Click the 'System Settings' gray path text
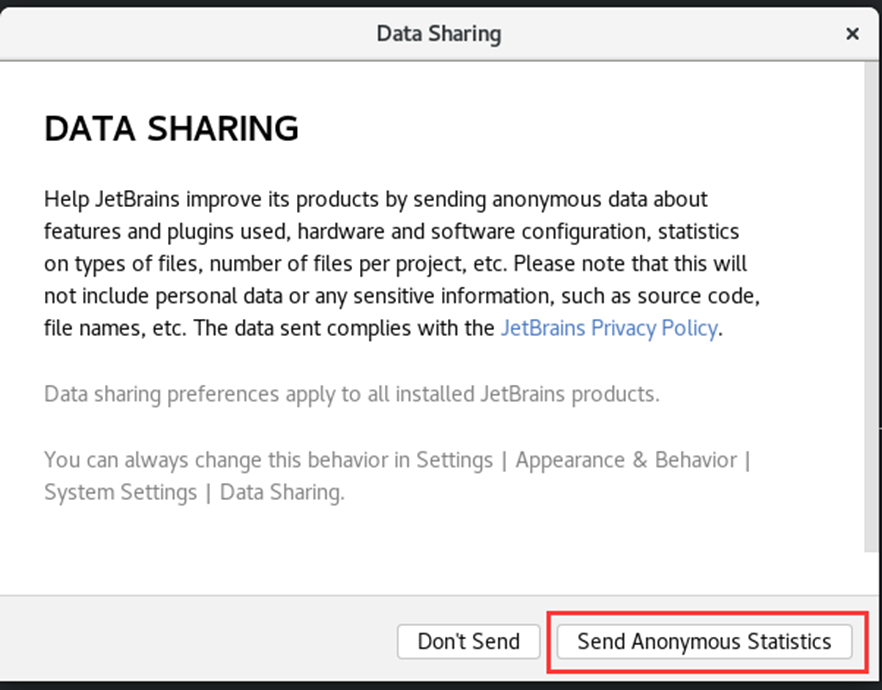This screenshot has height=690, width=882. [x=121, y=492]
